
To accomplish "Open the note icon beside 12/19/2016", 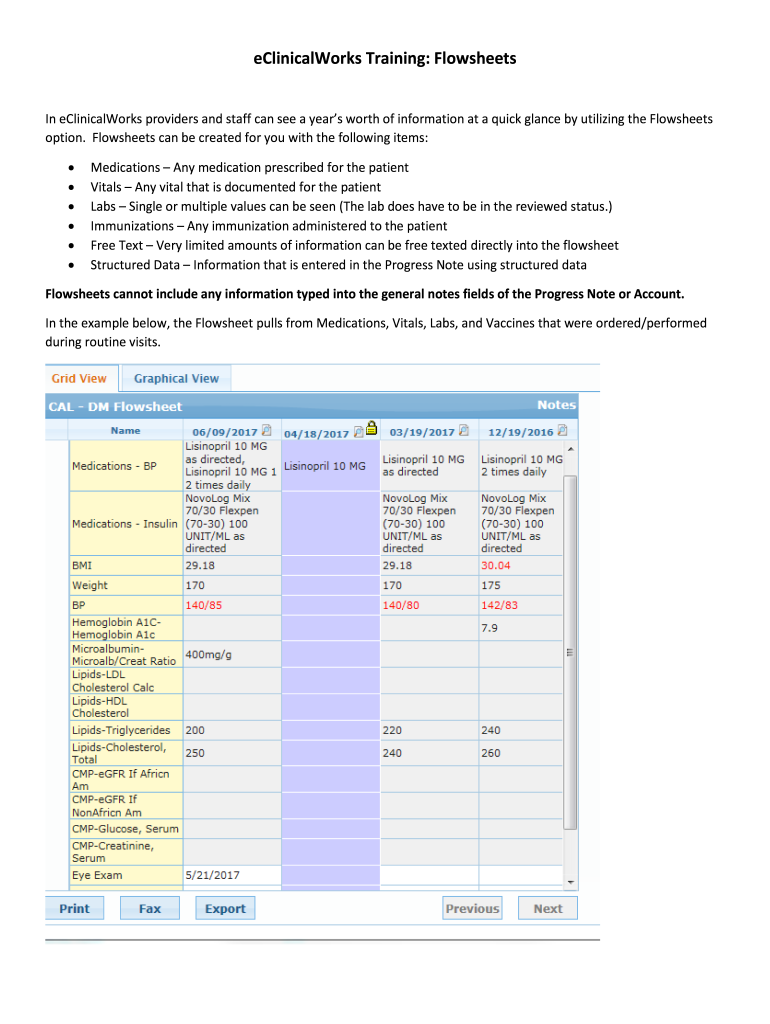I will click(x=562, y=431).
